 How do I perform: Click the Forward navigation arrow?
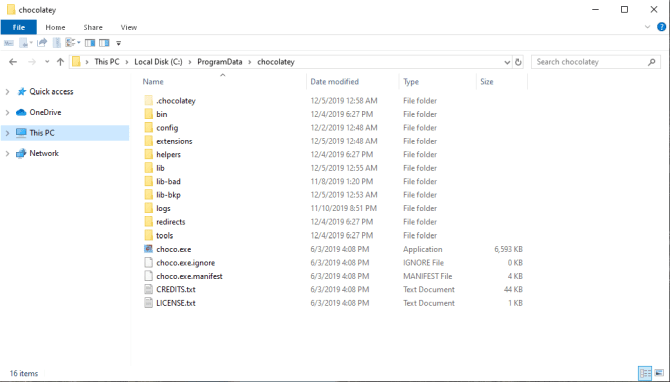tap(32, 62)
